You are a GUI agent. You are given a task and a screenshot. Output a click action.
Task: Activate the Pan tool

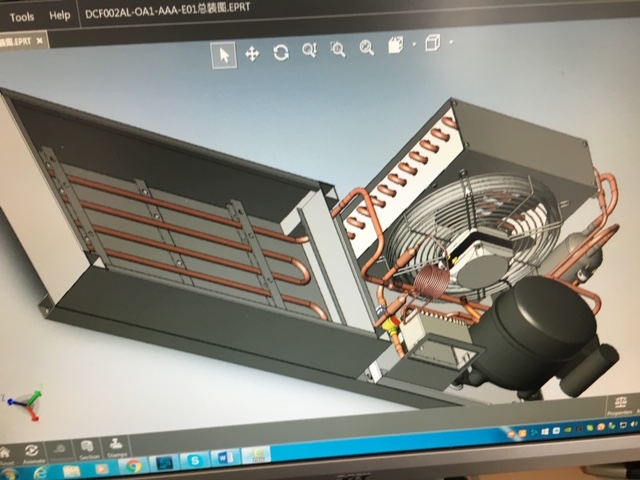tap(252, 53)
